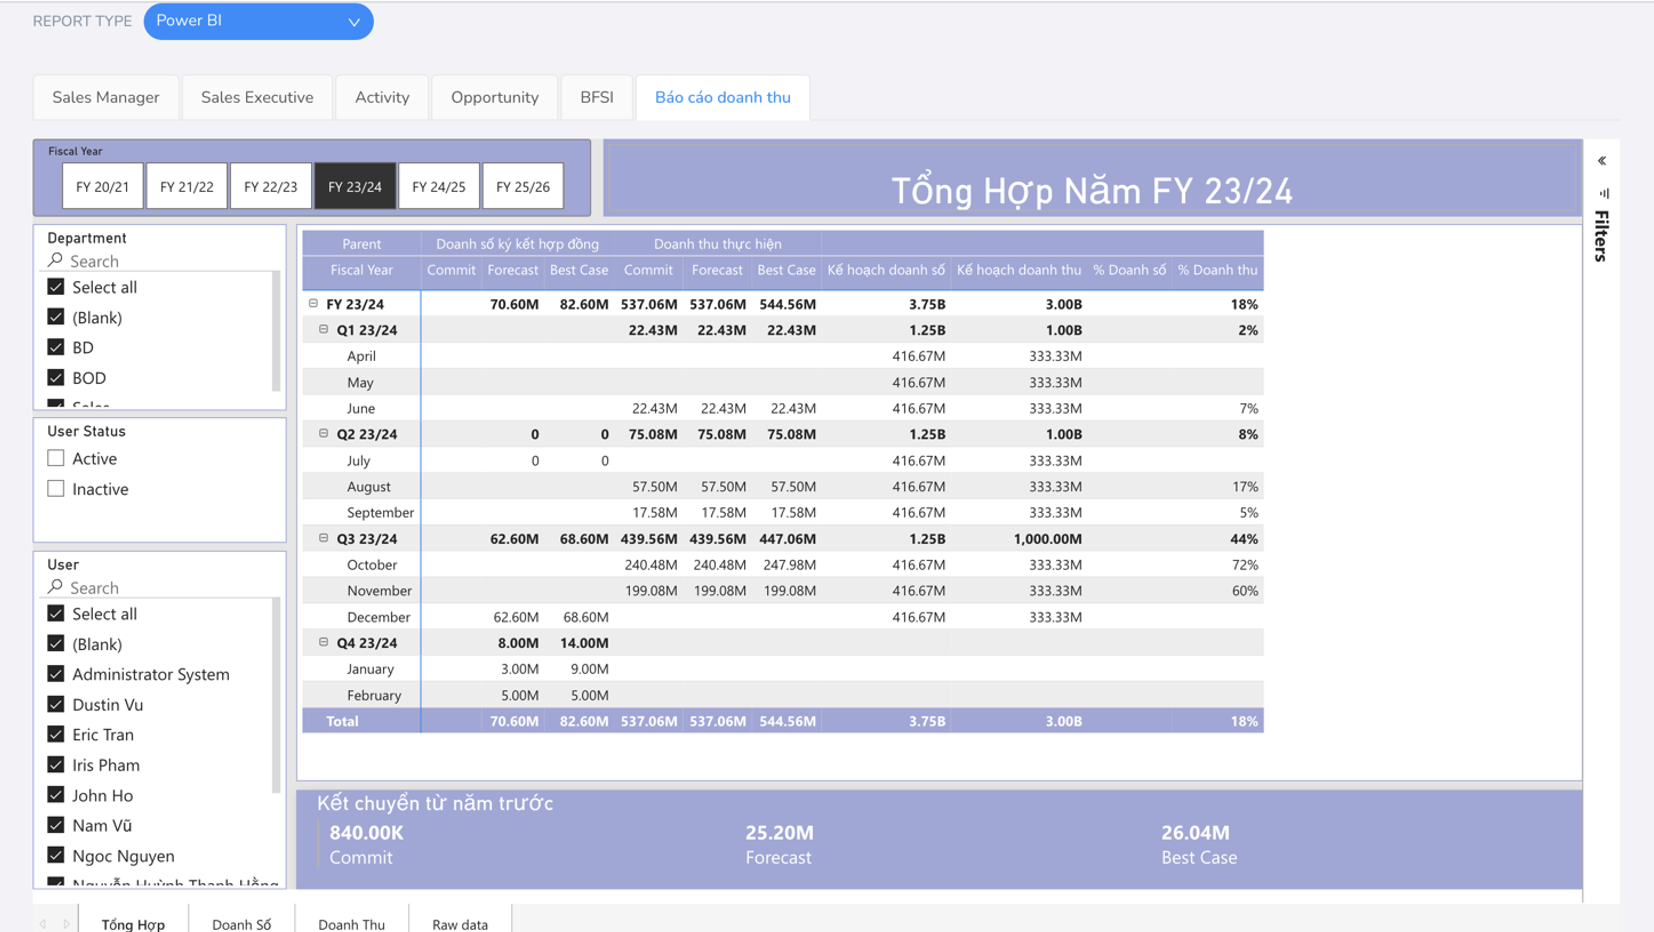Uncheck John Ho user
The width and height of the screenshot is (1654, 932).
point(56,795)
